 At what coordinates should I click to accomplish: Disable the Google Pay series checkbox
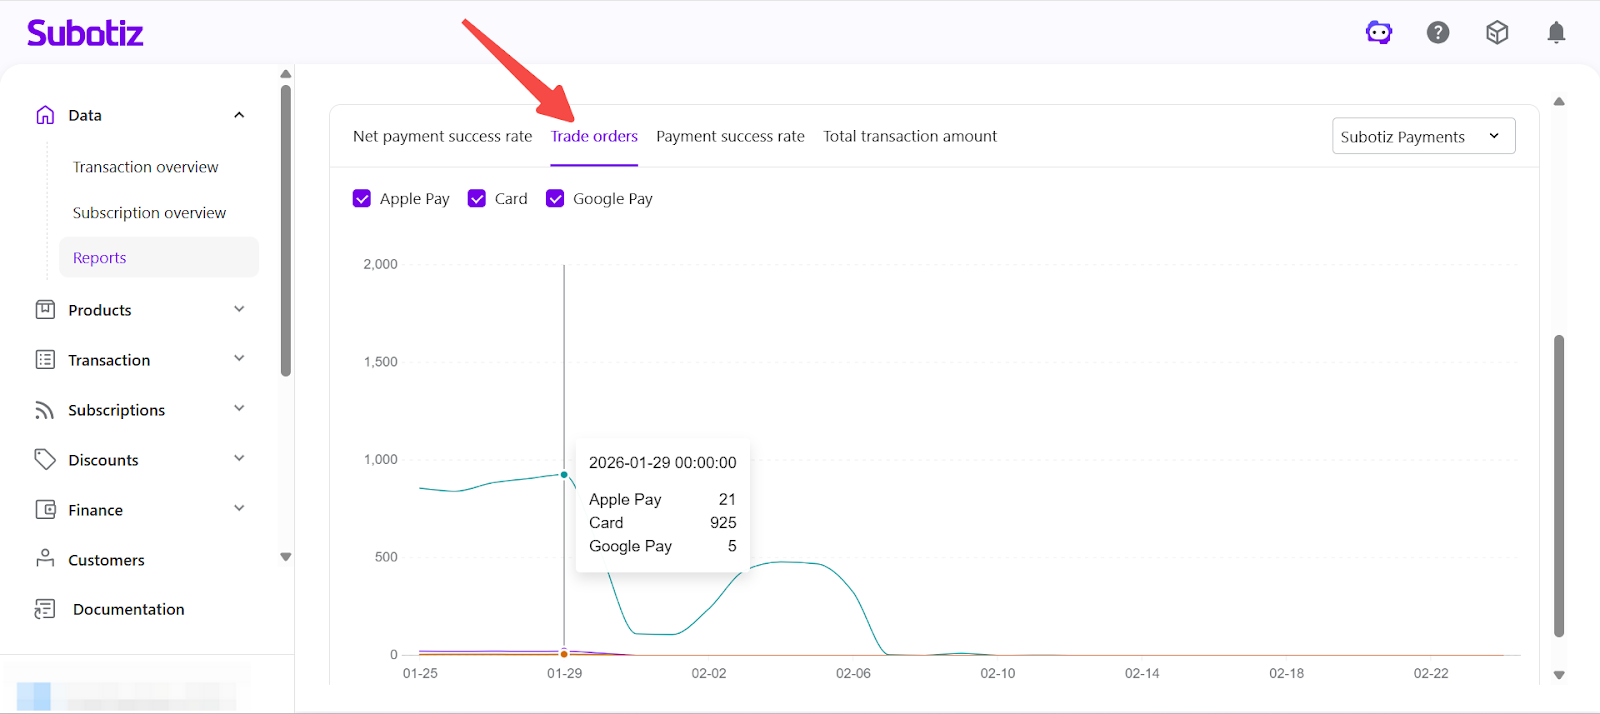tap(555, 199)
